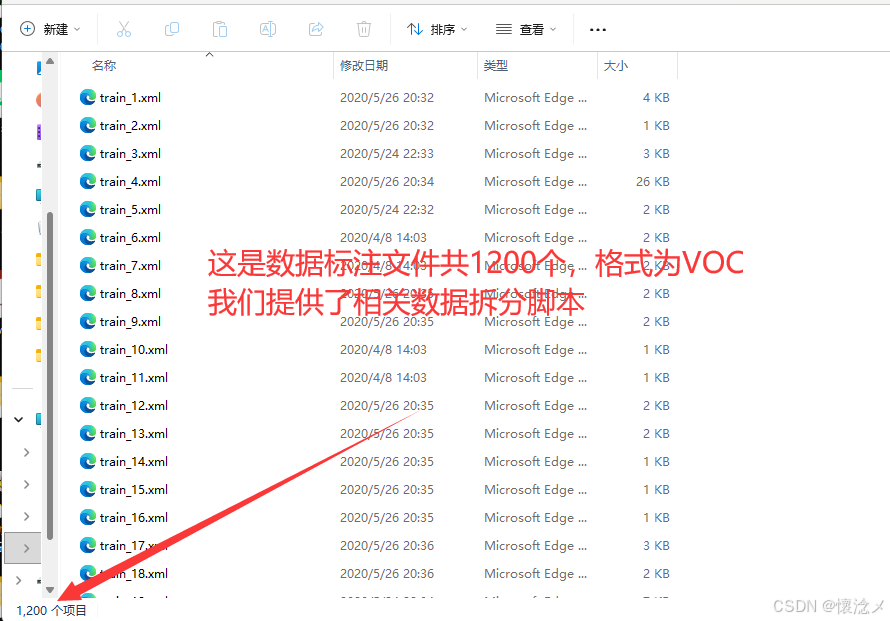This screenshot has height=621, width=890.
Task: Select the file name train_1.xml
Action: tap(130, 98)
